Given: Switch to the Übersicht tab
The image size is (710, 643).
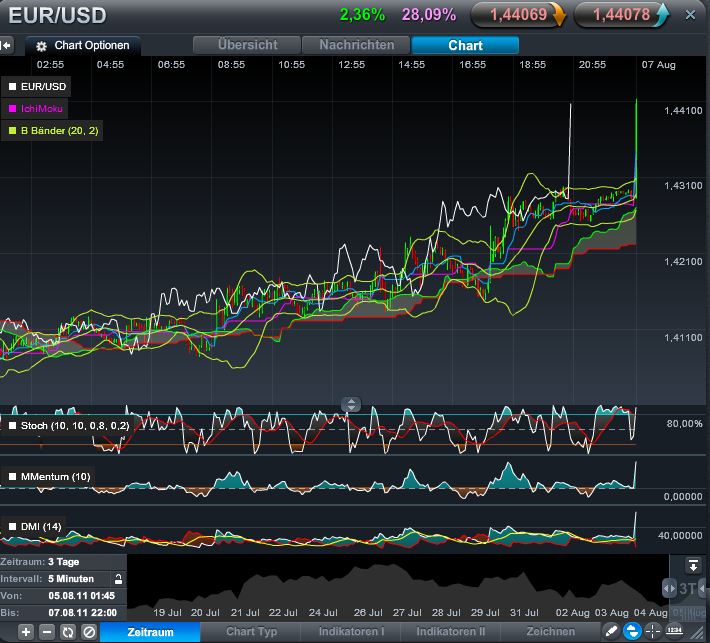Looking at the screenshot, I should point(247,45).
